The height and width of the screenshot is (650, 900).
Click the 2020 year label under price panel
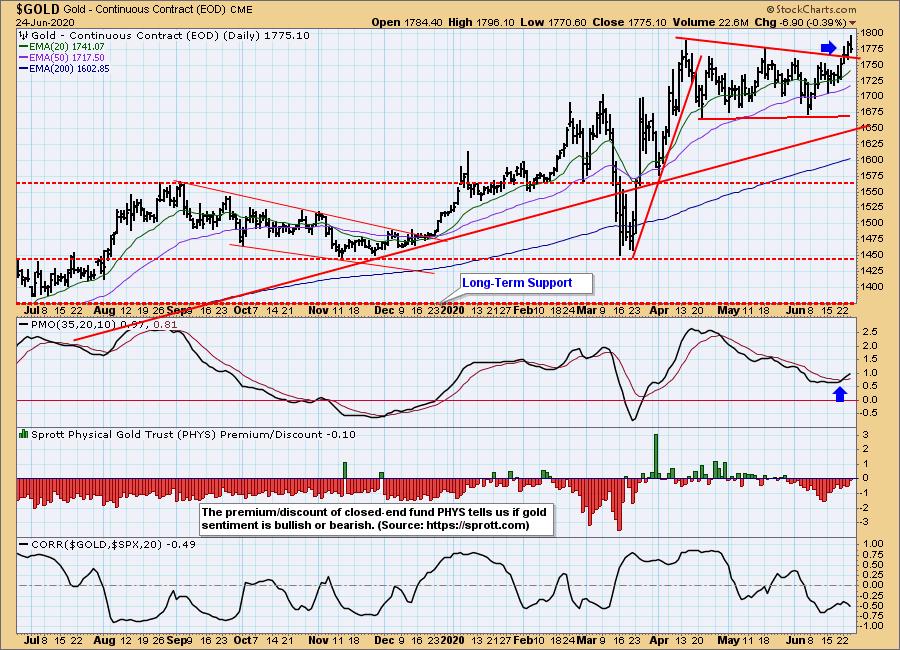point(452,310)
